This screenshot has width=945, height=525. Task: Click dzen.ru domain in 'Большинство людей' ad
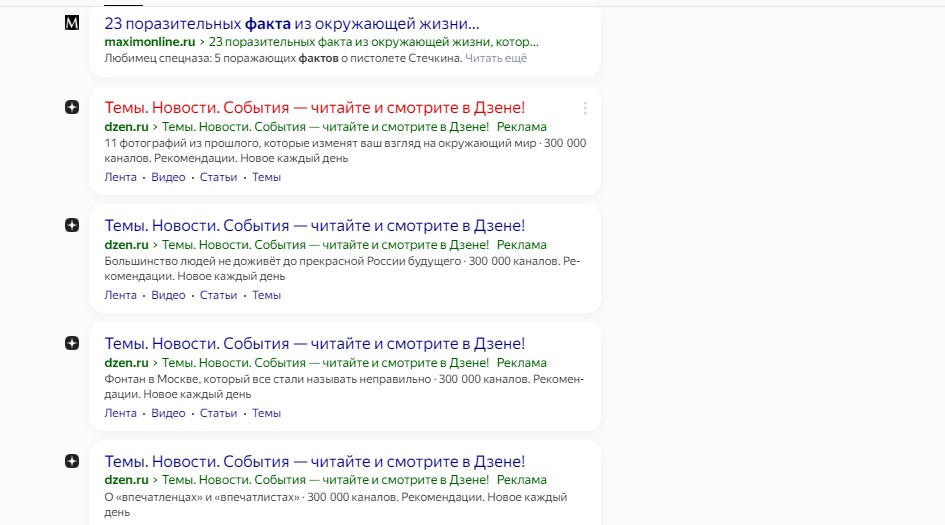point(126,245)
